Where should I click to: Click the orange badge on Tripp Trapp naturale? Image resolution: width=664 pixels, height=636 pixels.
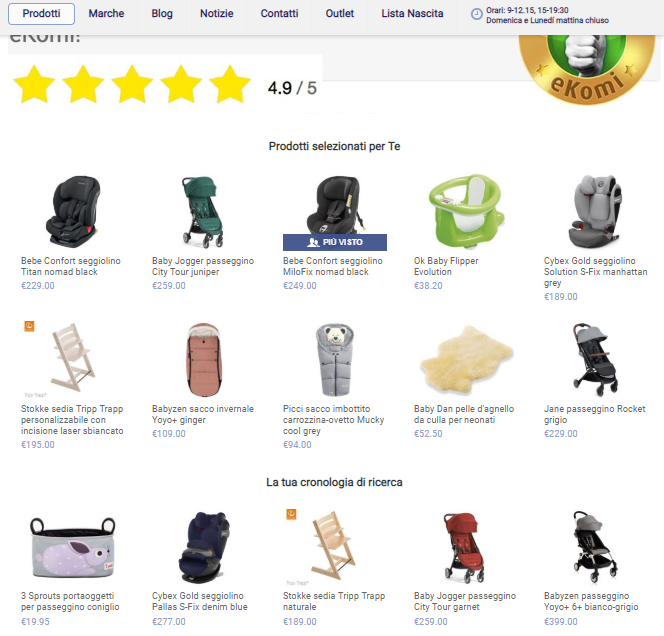[x=291, y=514]
